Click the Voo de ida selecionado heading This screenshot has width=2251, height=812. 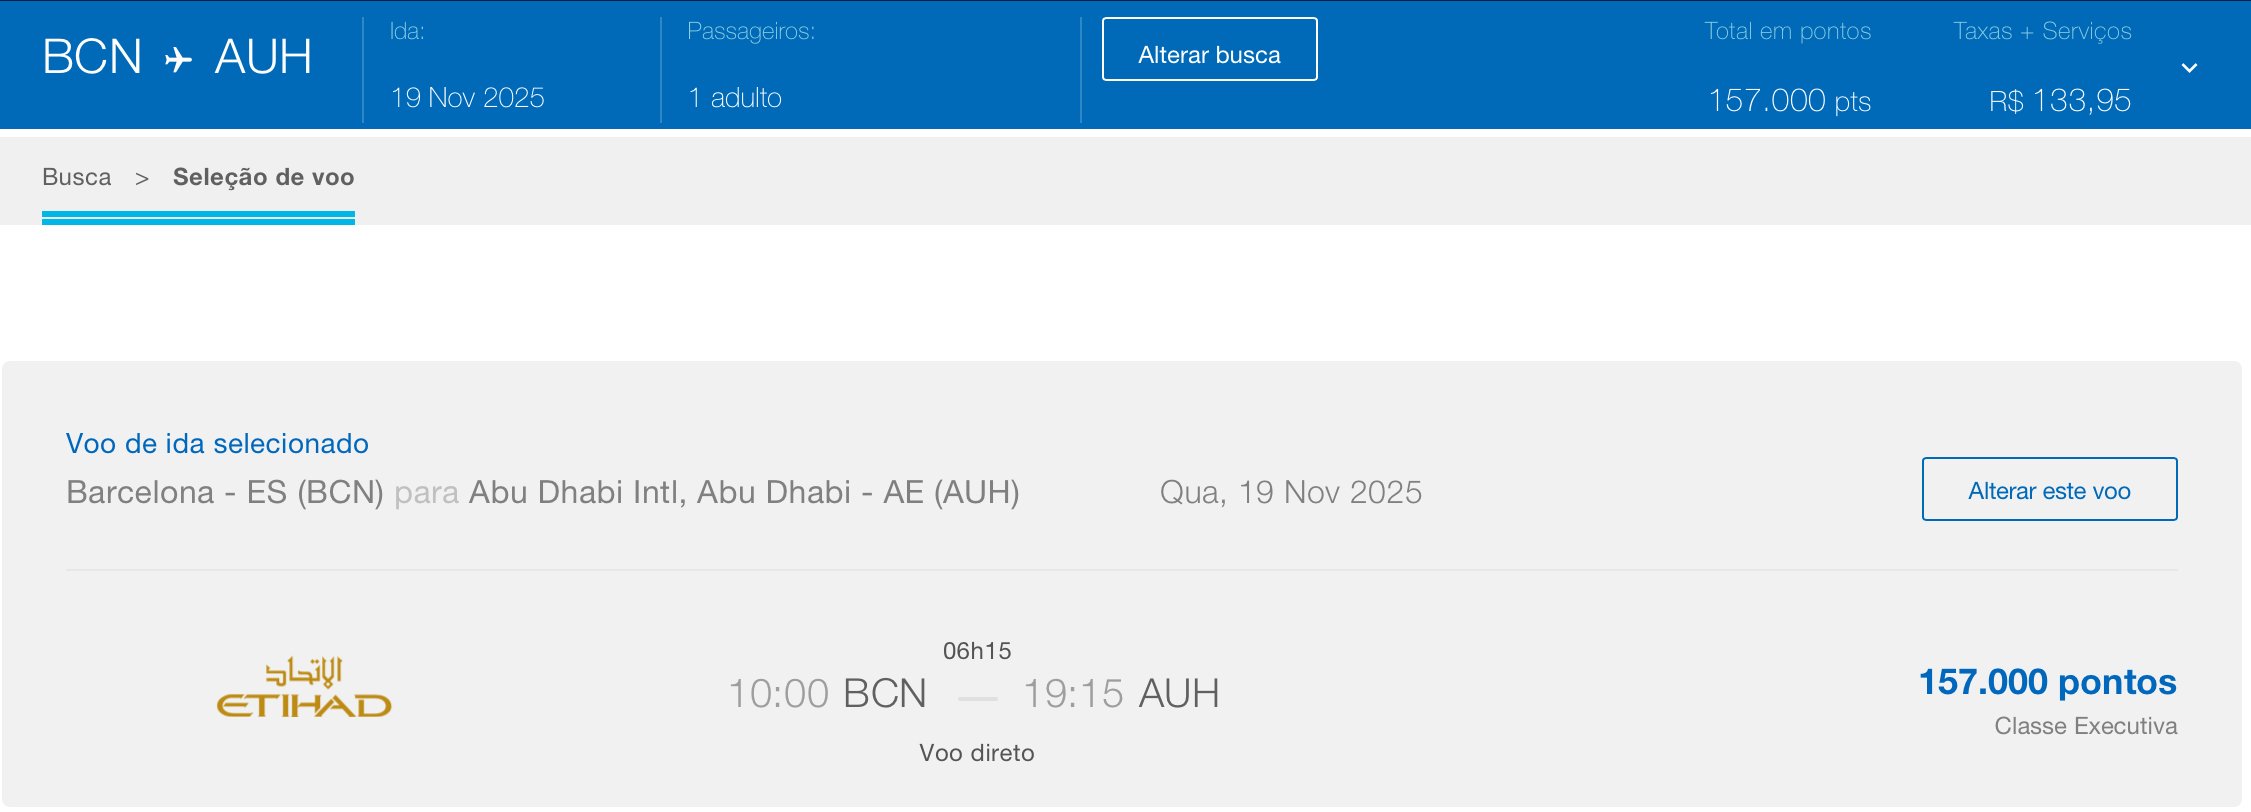click(x=217, y=444)
